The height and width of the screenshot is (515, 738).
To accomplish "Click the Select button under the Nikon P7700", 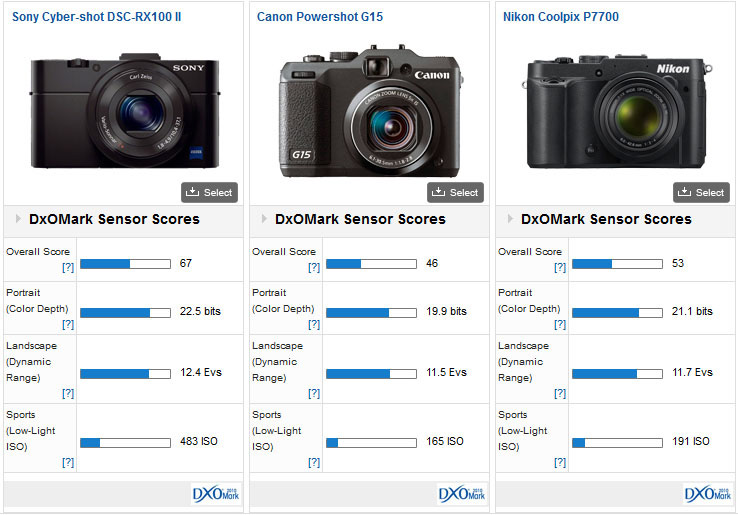I will tap(701, 193).
